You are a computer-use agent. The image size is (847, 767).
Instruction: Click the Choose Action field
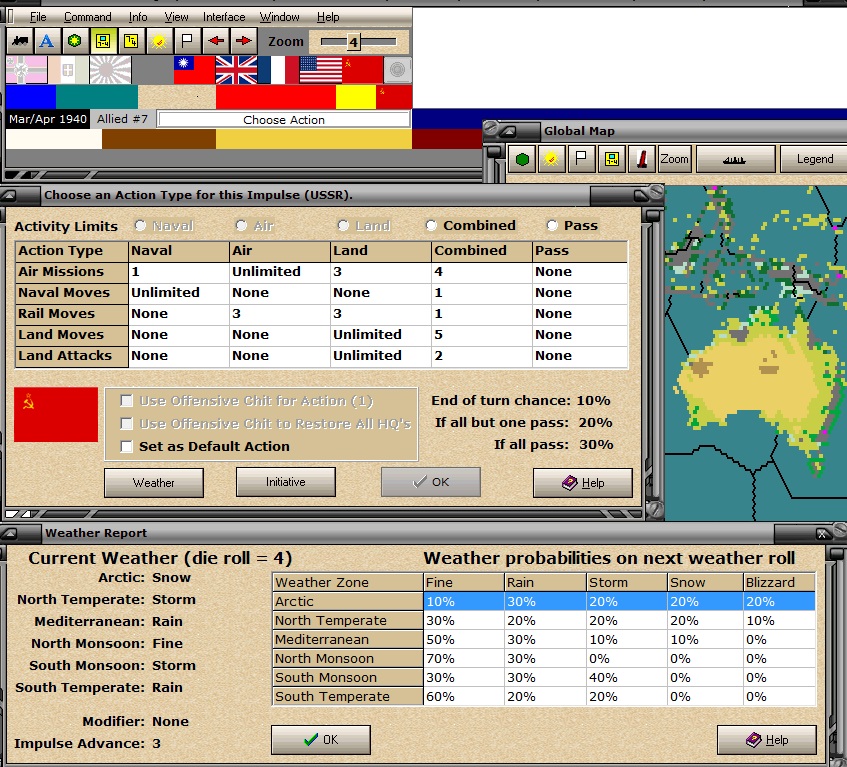coord(284,120)
